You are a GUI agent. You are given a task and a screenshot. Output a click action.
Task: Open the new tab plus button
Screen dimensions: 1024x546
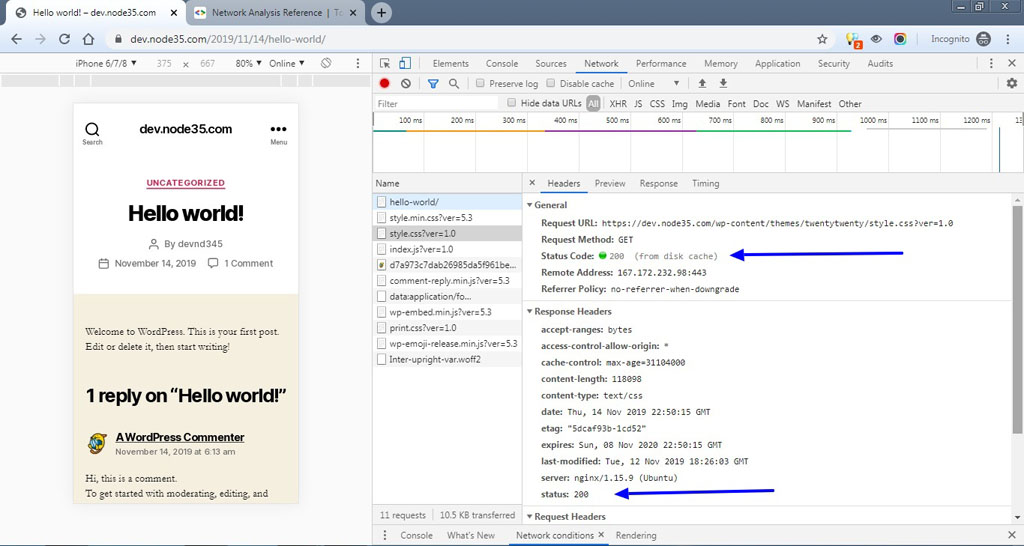coord(381,12)
